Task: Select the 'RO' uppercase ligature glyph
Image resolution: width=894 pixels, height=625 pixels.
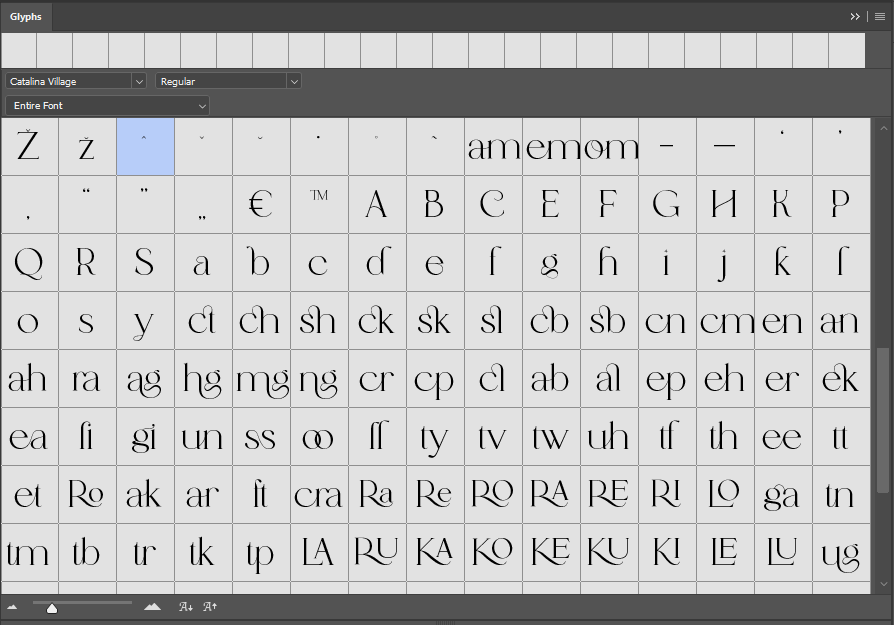Action: tap(494, 495)
